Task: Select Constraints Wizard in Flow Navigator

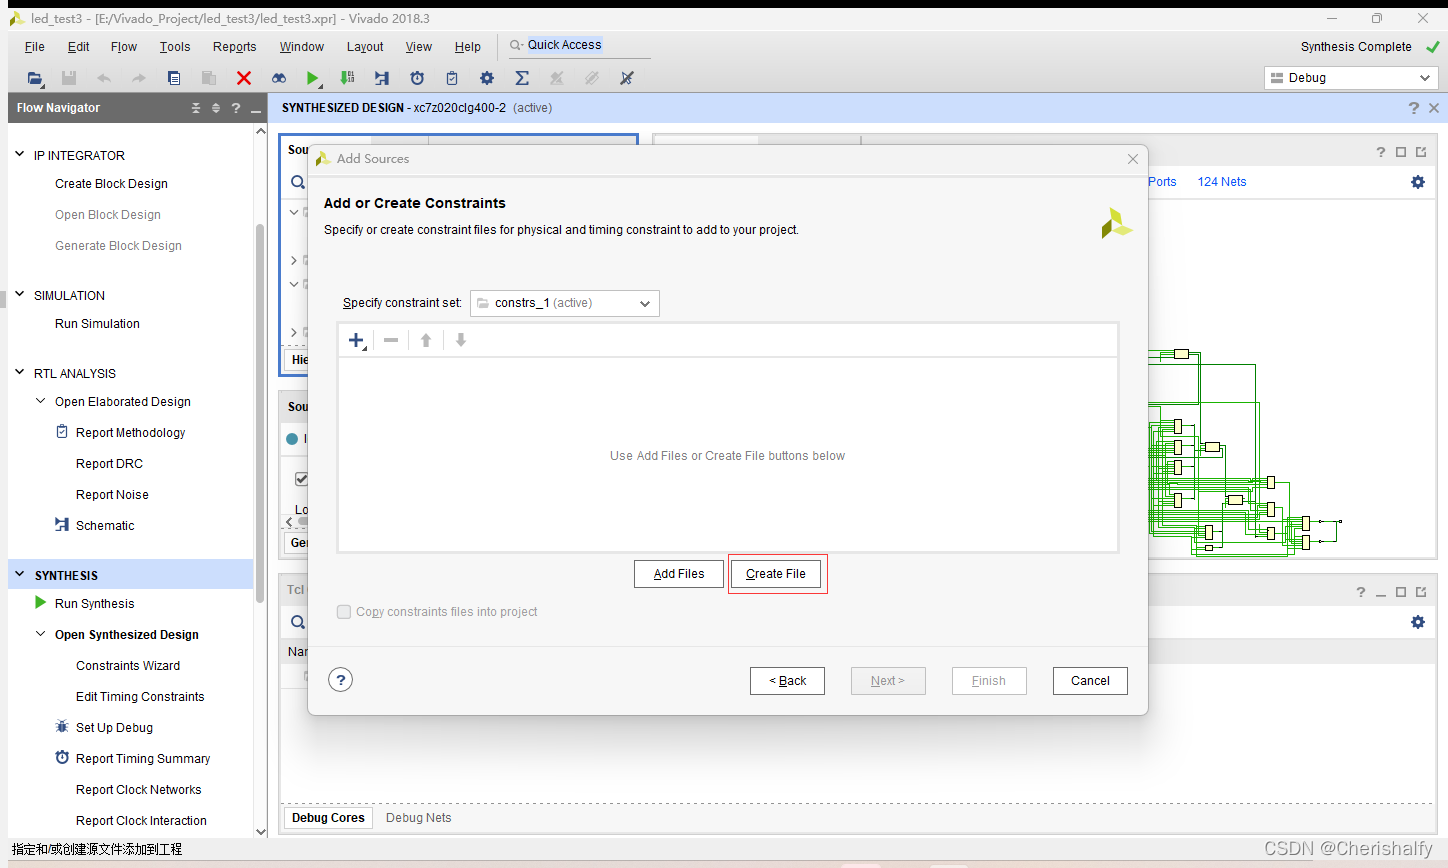Action: tap(128, 666)
